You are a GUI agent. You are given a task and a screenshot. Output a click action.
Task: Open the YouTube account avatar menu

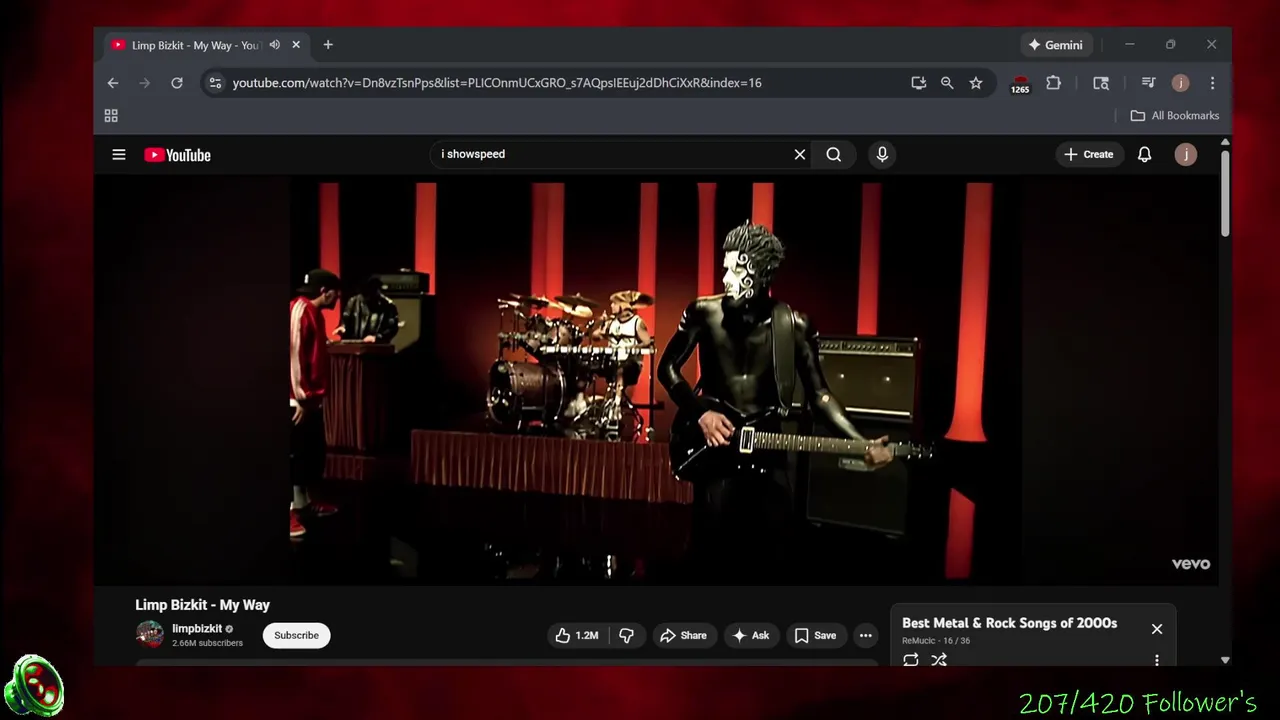tap(1186, 154)
